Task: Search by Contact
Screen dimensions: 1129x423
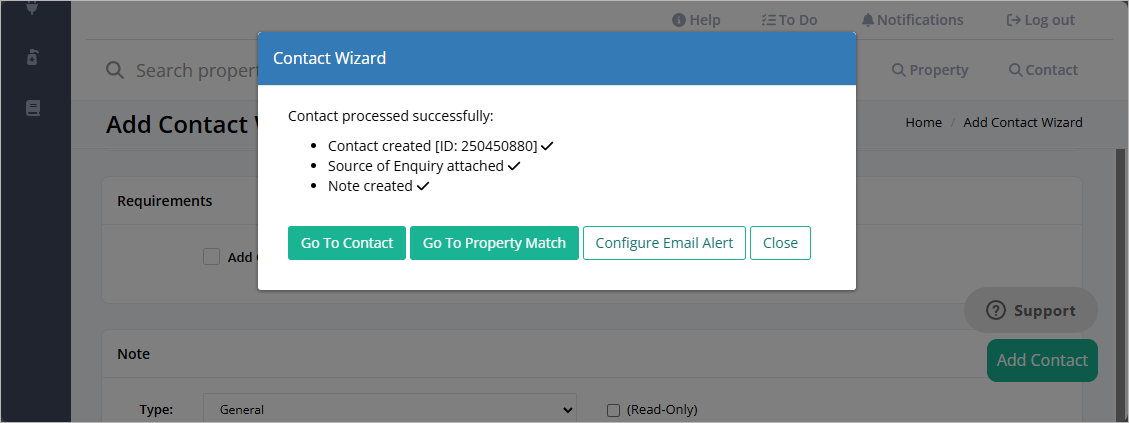Action: (1043, 70)
